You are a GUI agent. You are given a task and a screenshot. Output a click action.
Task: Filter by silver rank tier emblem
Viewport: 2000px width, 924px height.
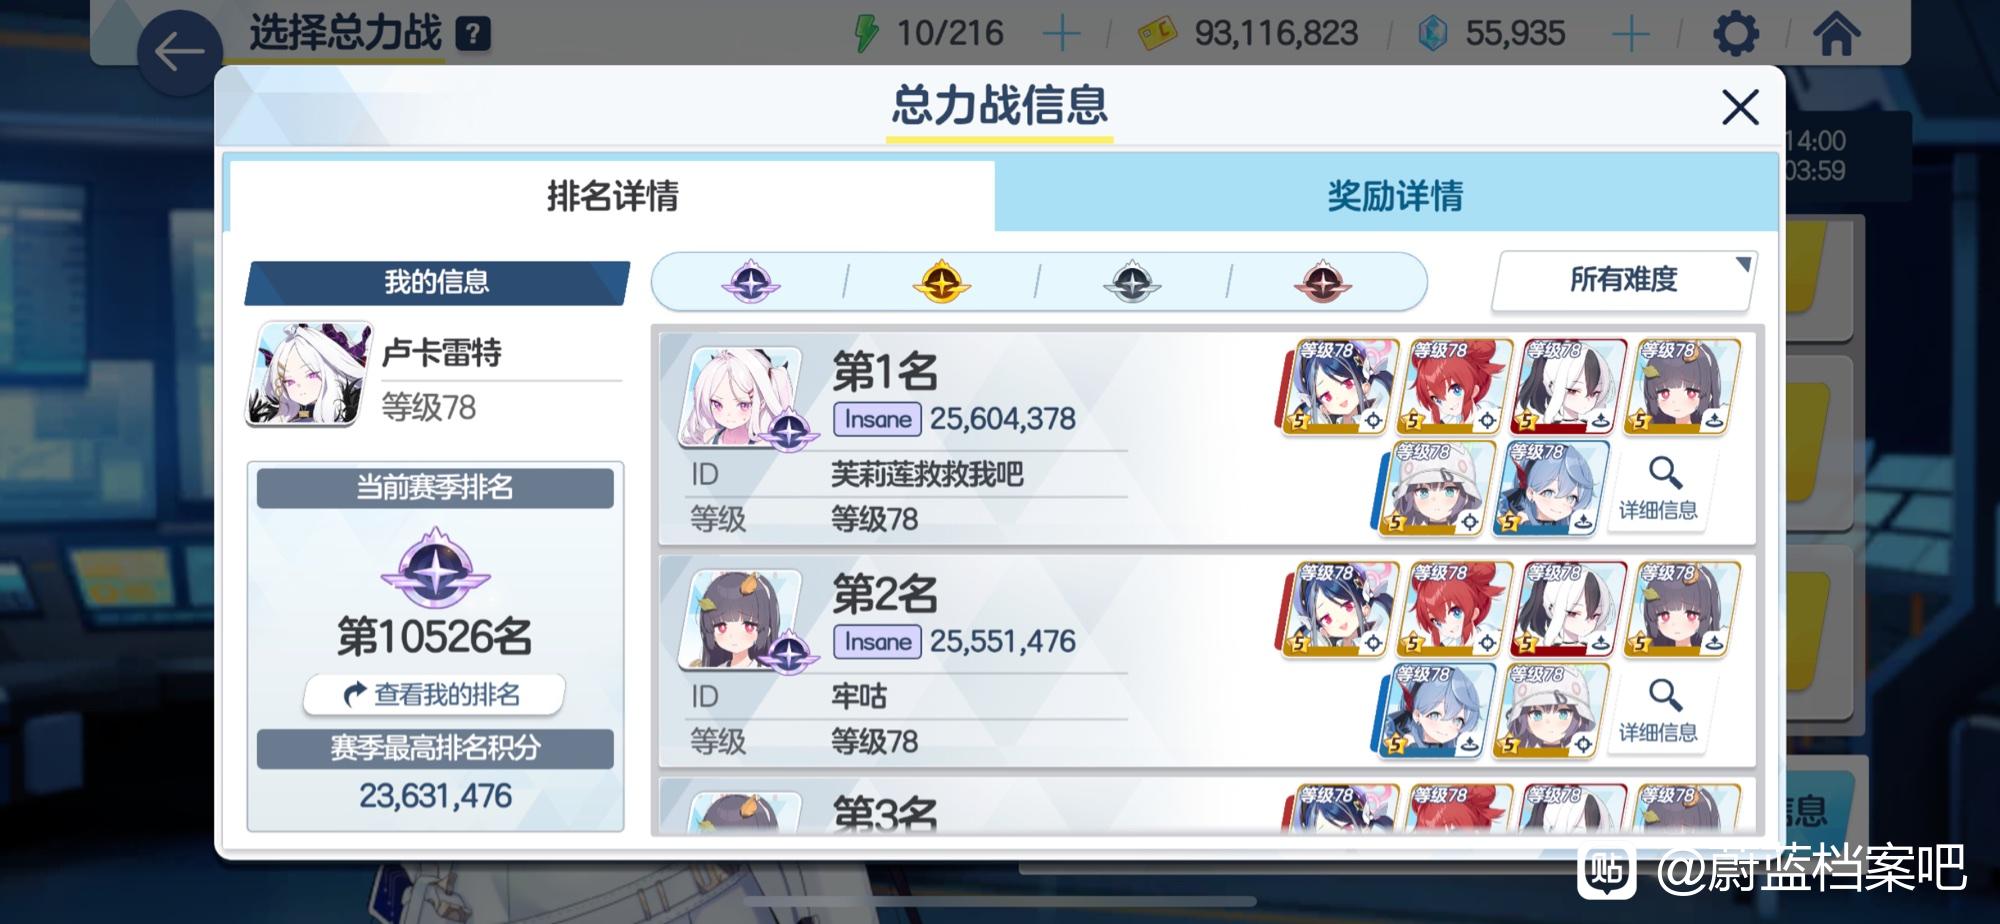pyautogui.click(x=1132, y=282)
